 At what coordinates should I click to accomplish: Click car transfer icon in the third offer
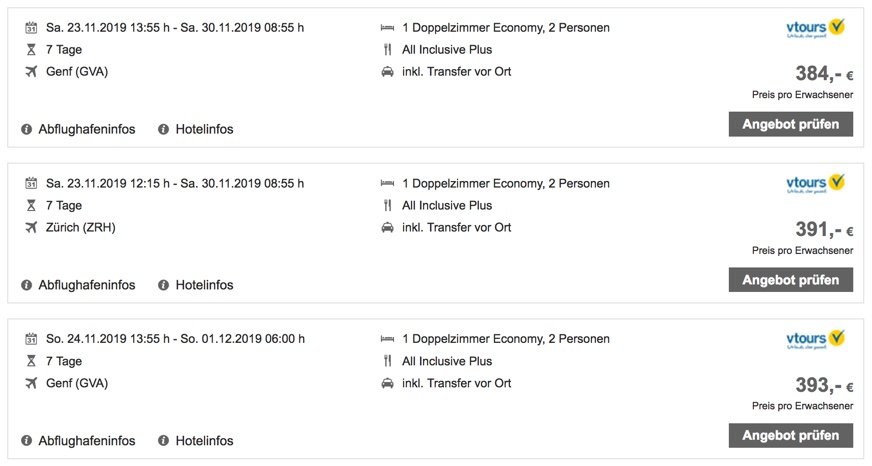point(387,383)
